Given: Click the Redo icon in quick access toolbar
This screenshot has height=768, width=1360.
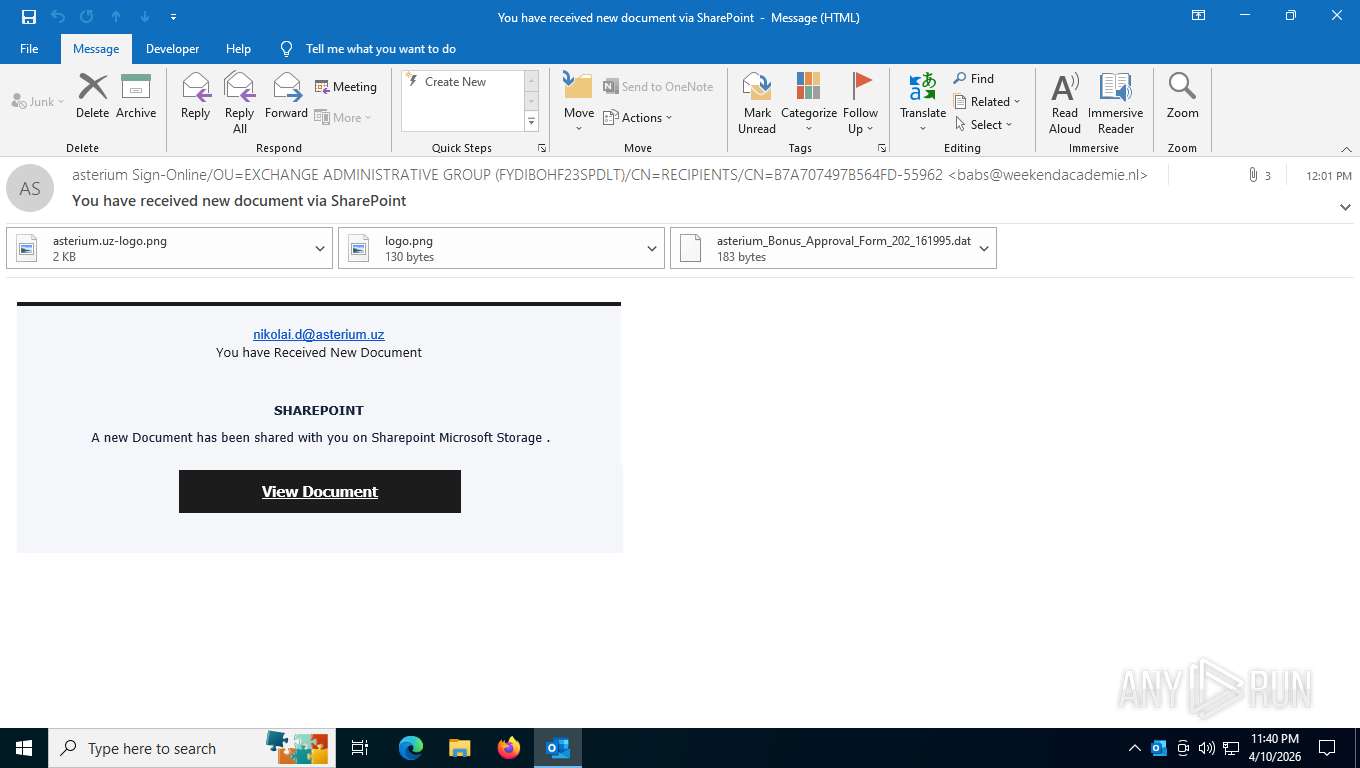Looking at the screenshot, I should [x=87, y=17].
